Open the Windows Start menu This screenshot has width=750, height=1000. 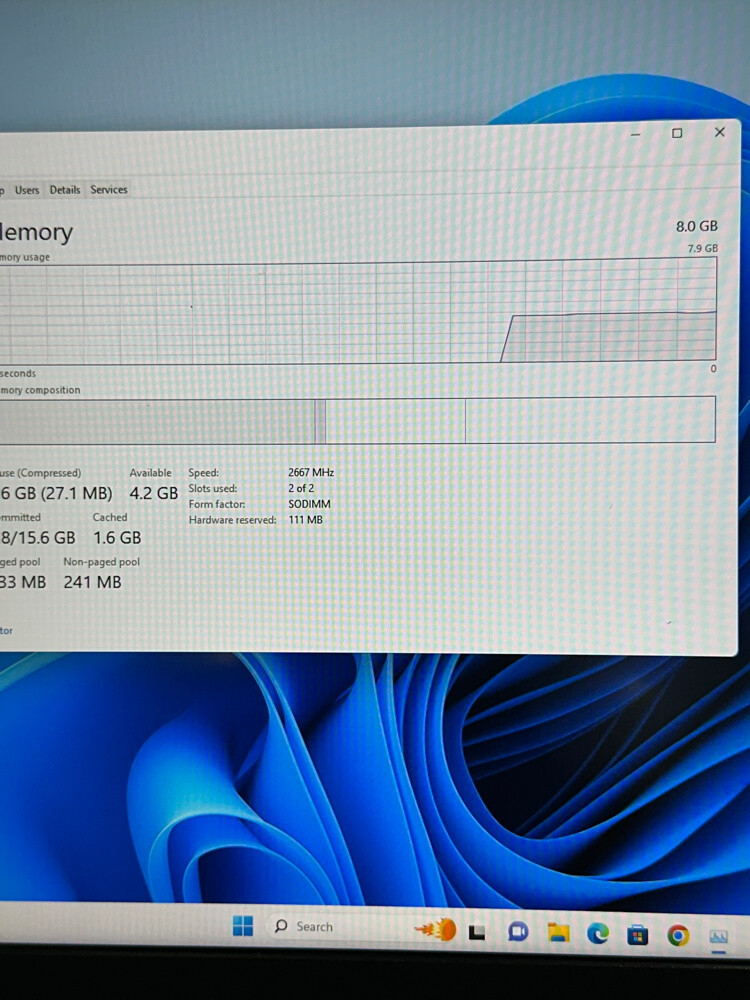tap(242, 925)
